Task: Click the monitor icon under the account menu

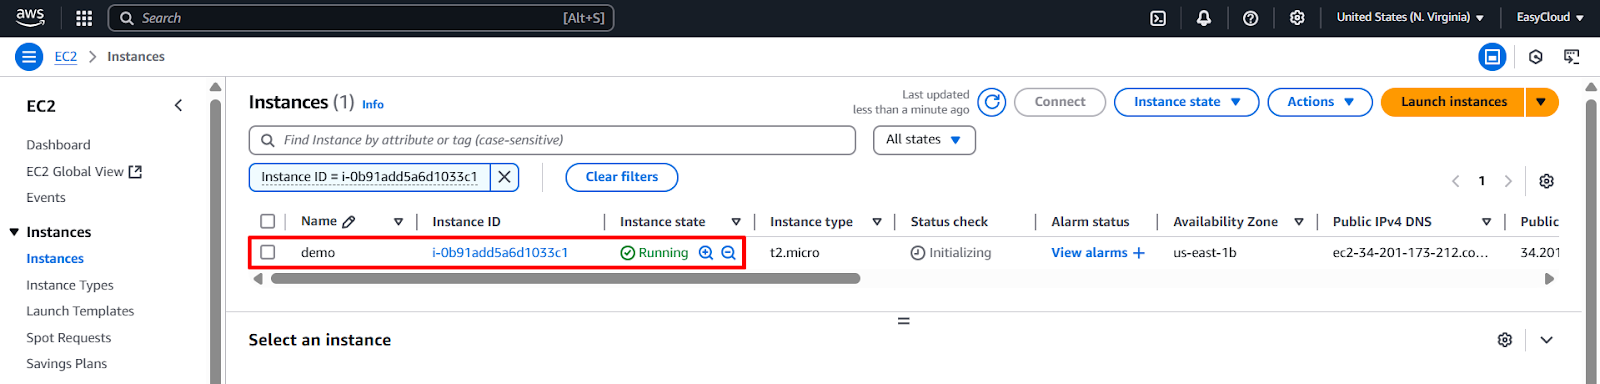Action: click(1572, 57)
